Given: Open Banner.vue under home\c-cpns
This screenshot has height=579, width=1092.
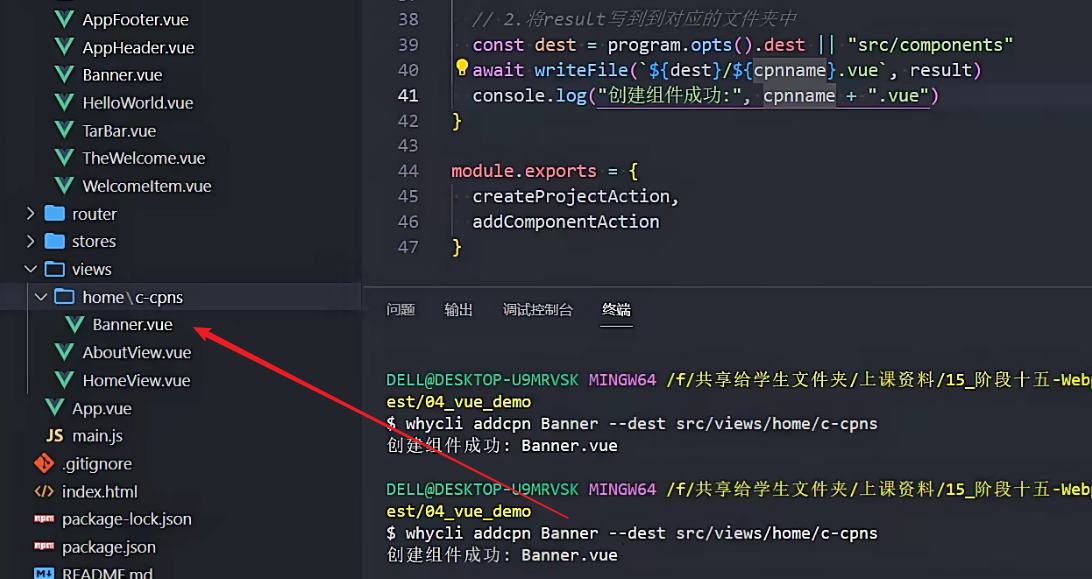Looking at the screenshot, I should (132, 325).
